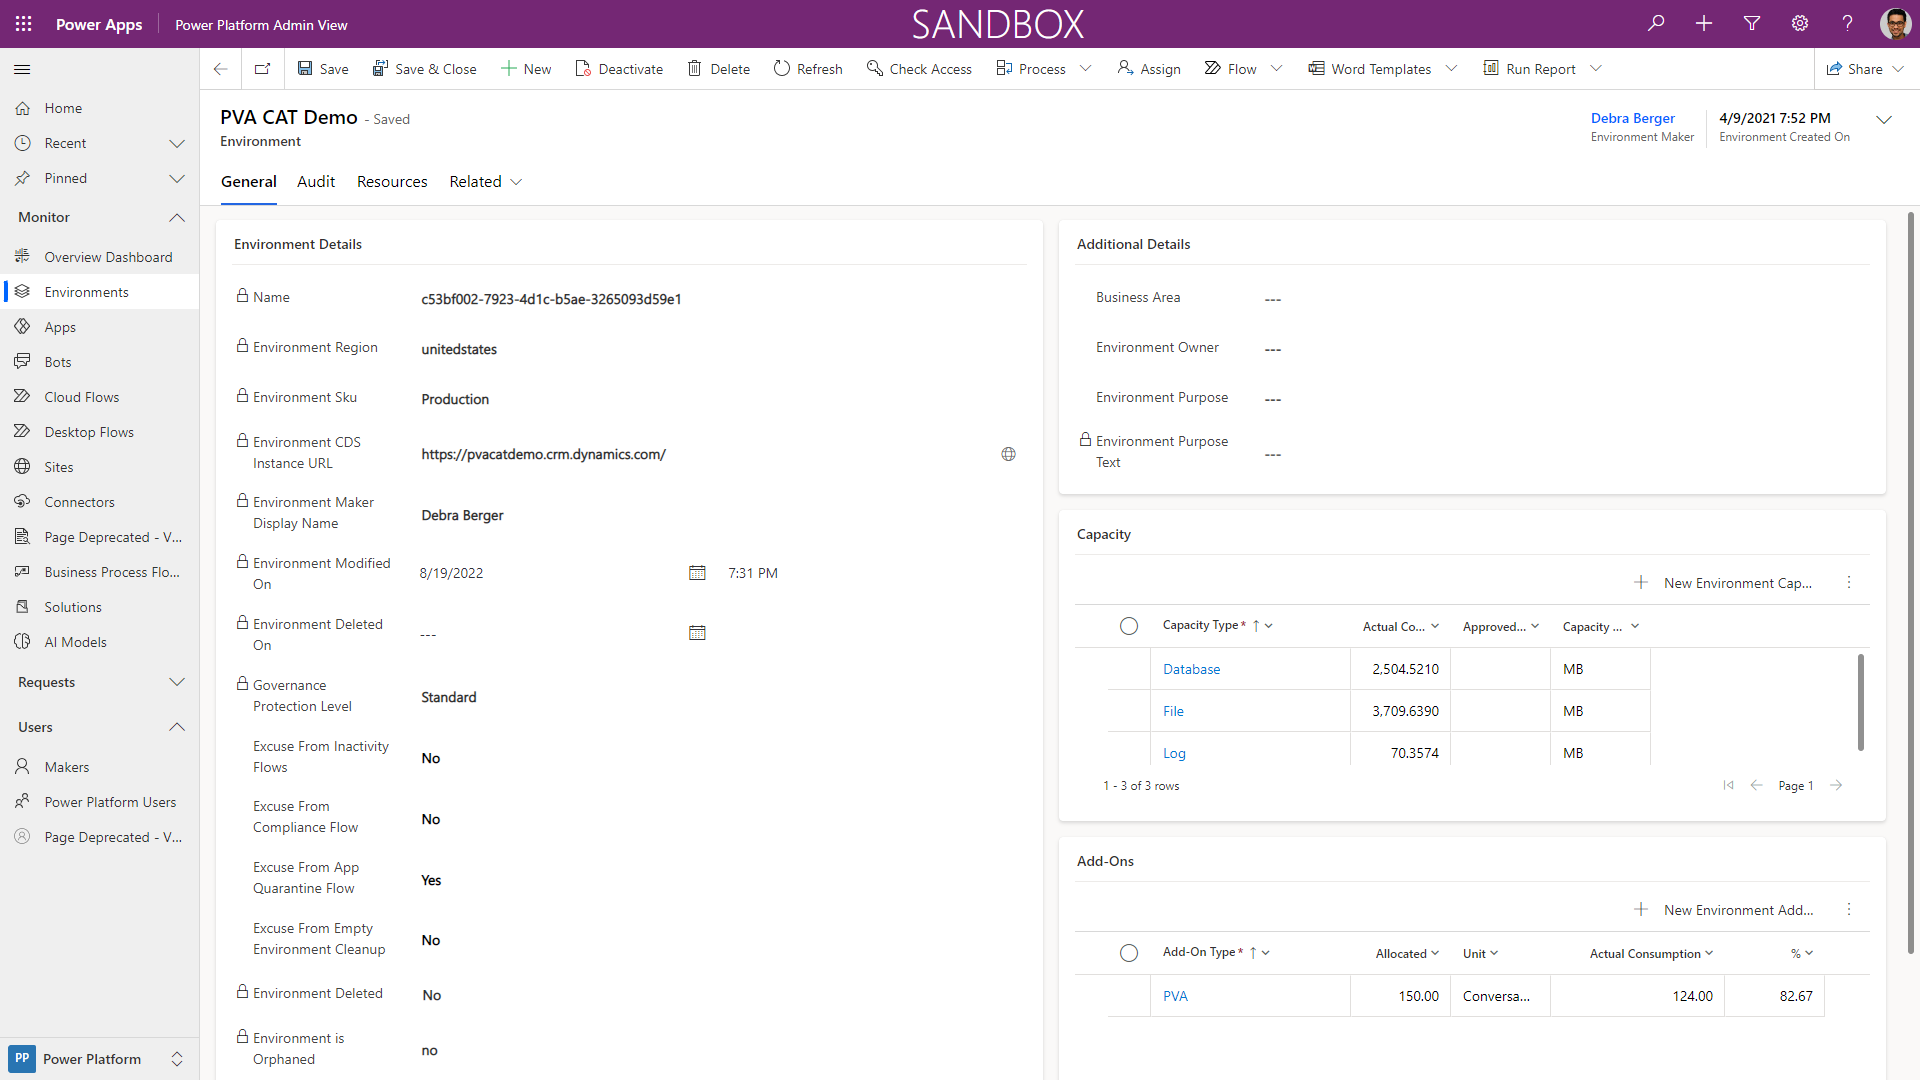The width and height of the screenshot is (1920, 1080).
Task: Click the Delete toolbar button
Action: 719,69
